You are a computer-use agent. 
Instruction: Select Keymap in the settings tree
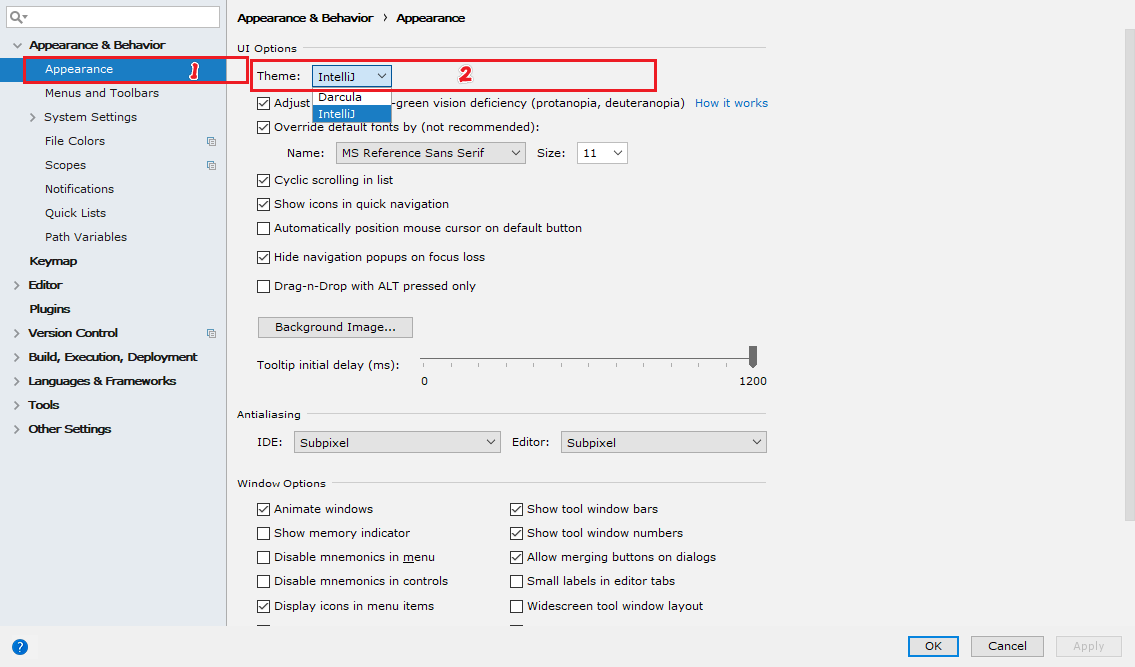click(x=53, y=261)
